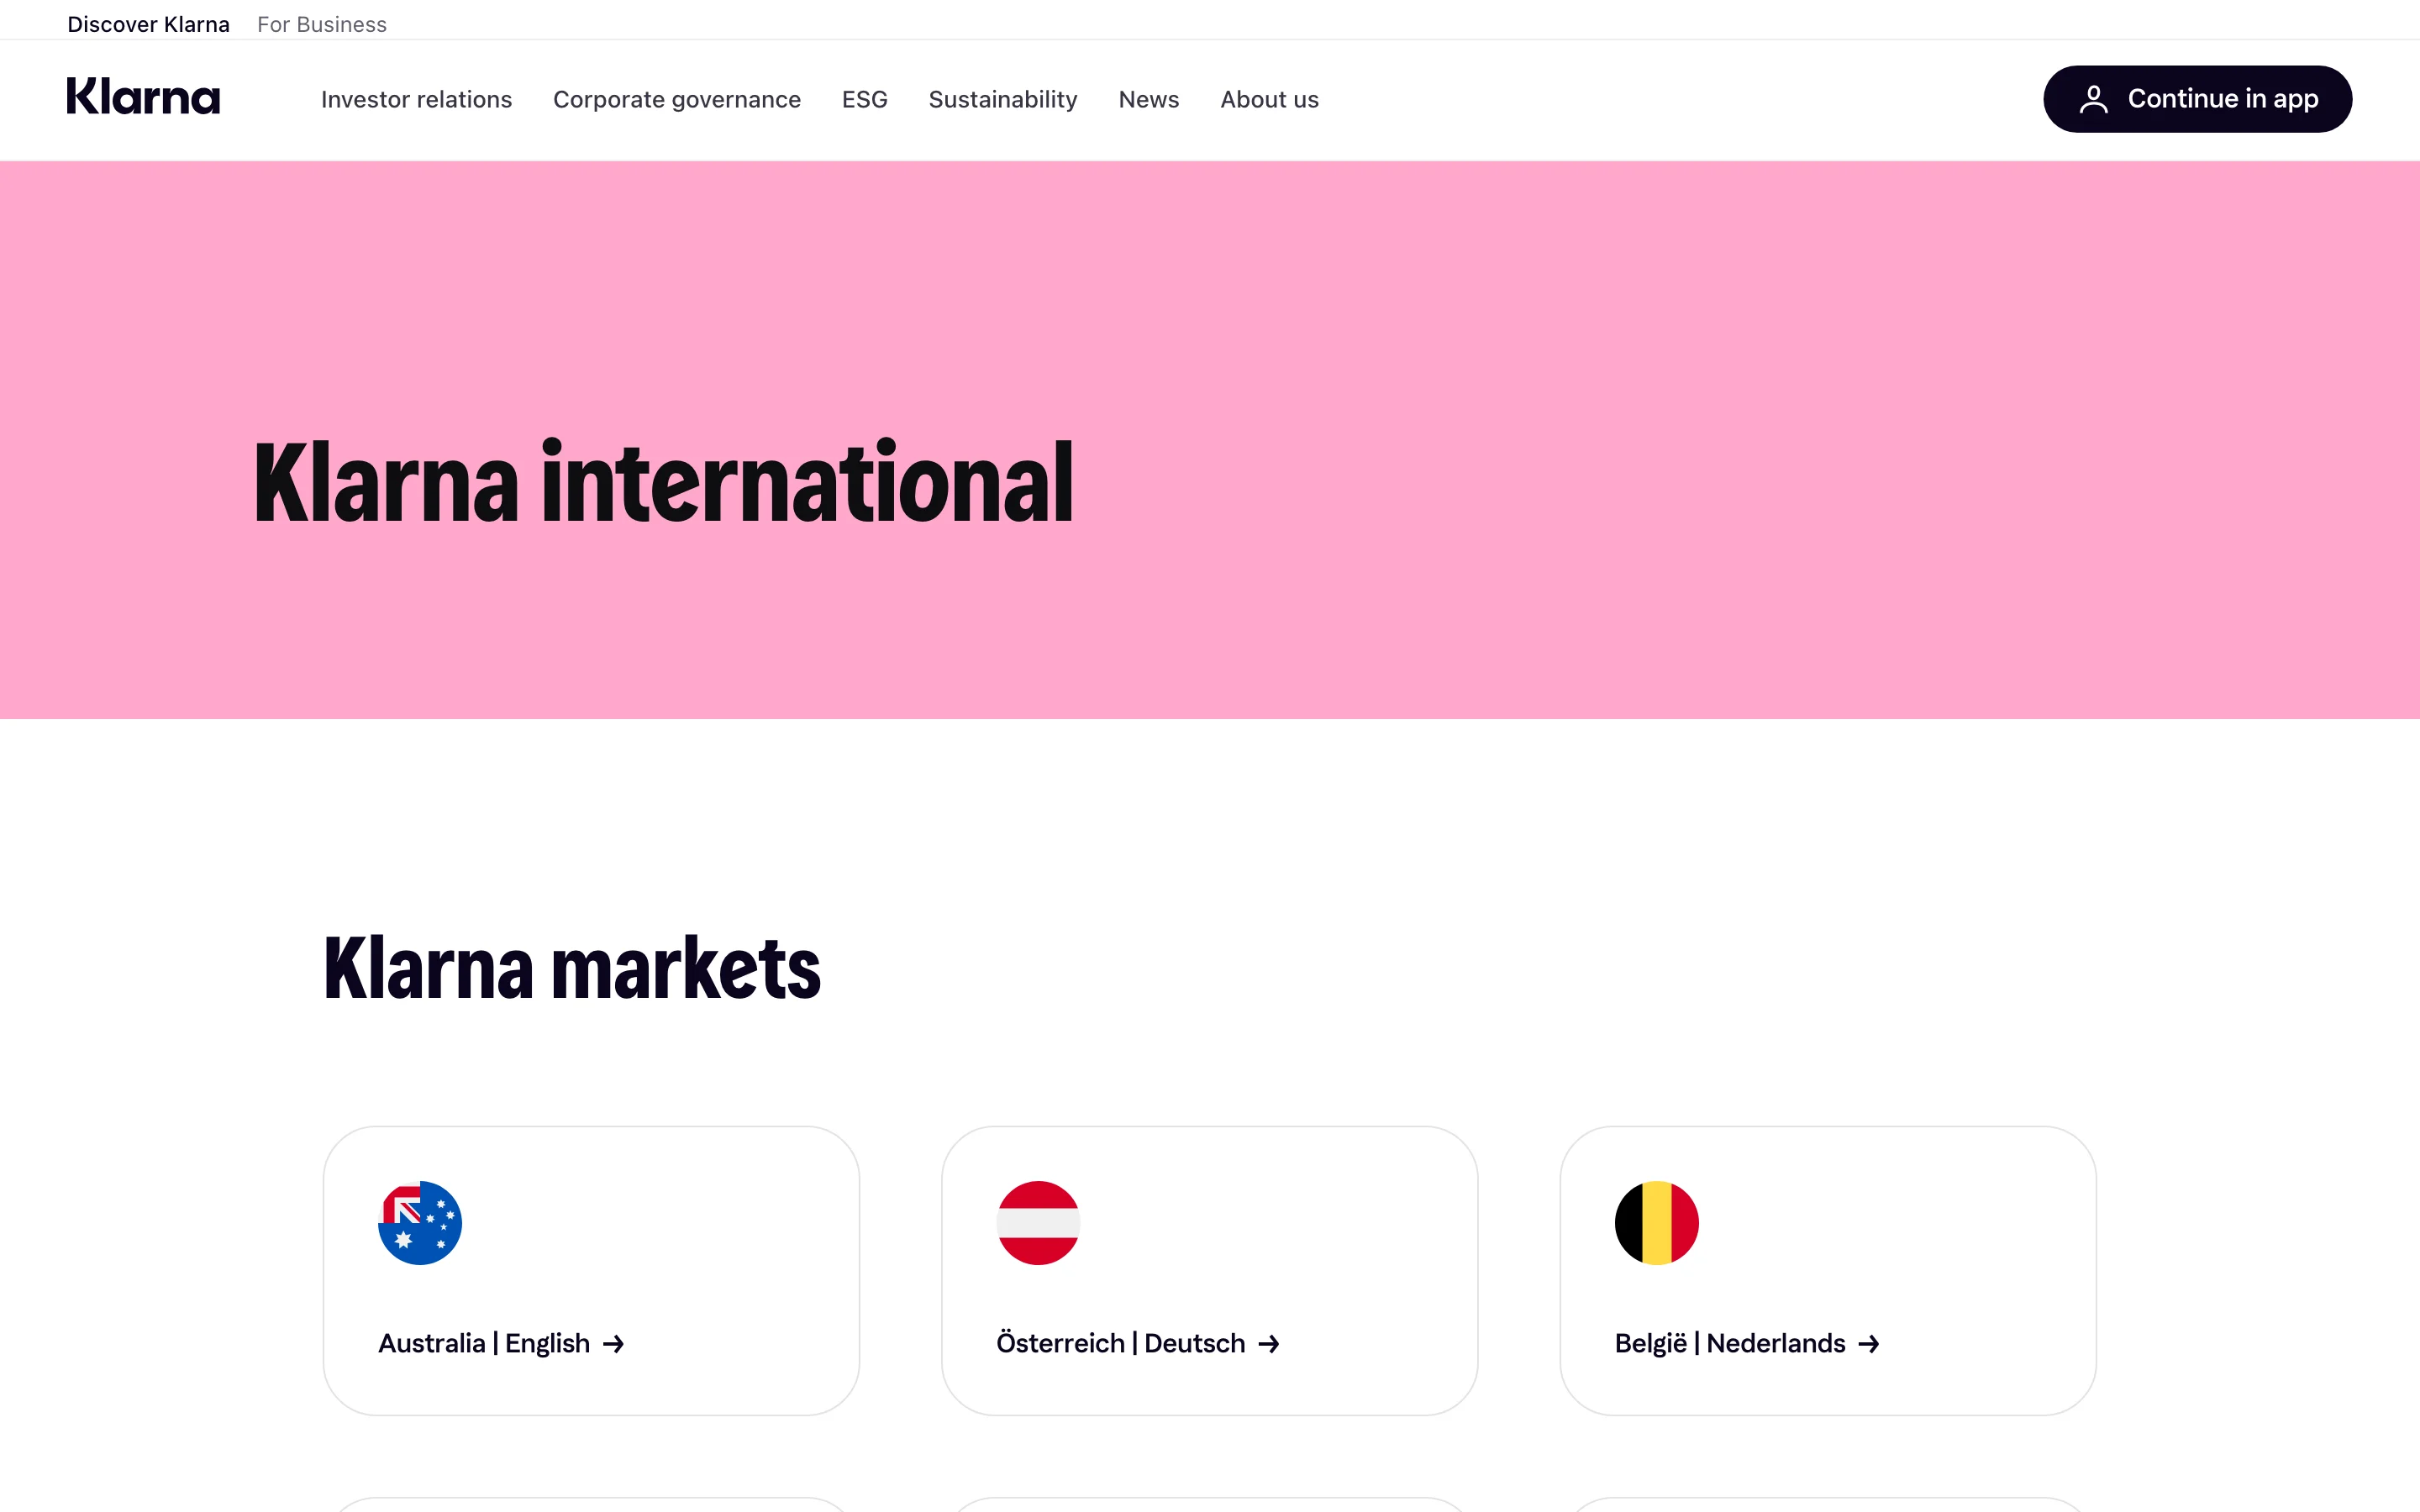Click the arrow next to België Nederlands
2420x1512 pixels.
click(x=1870, y=1343)
